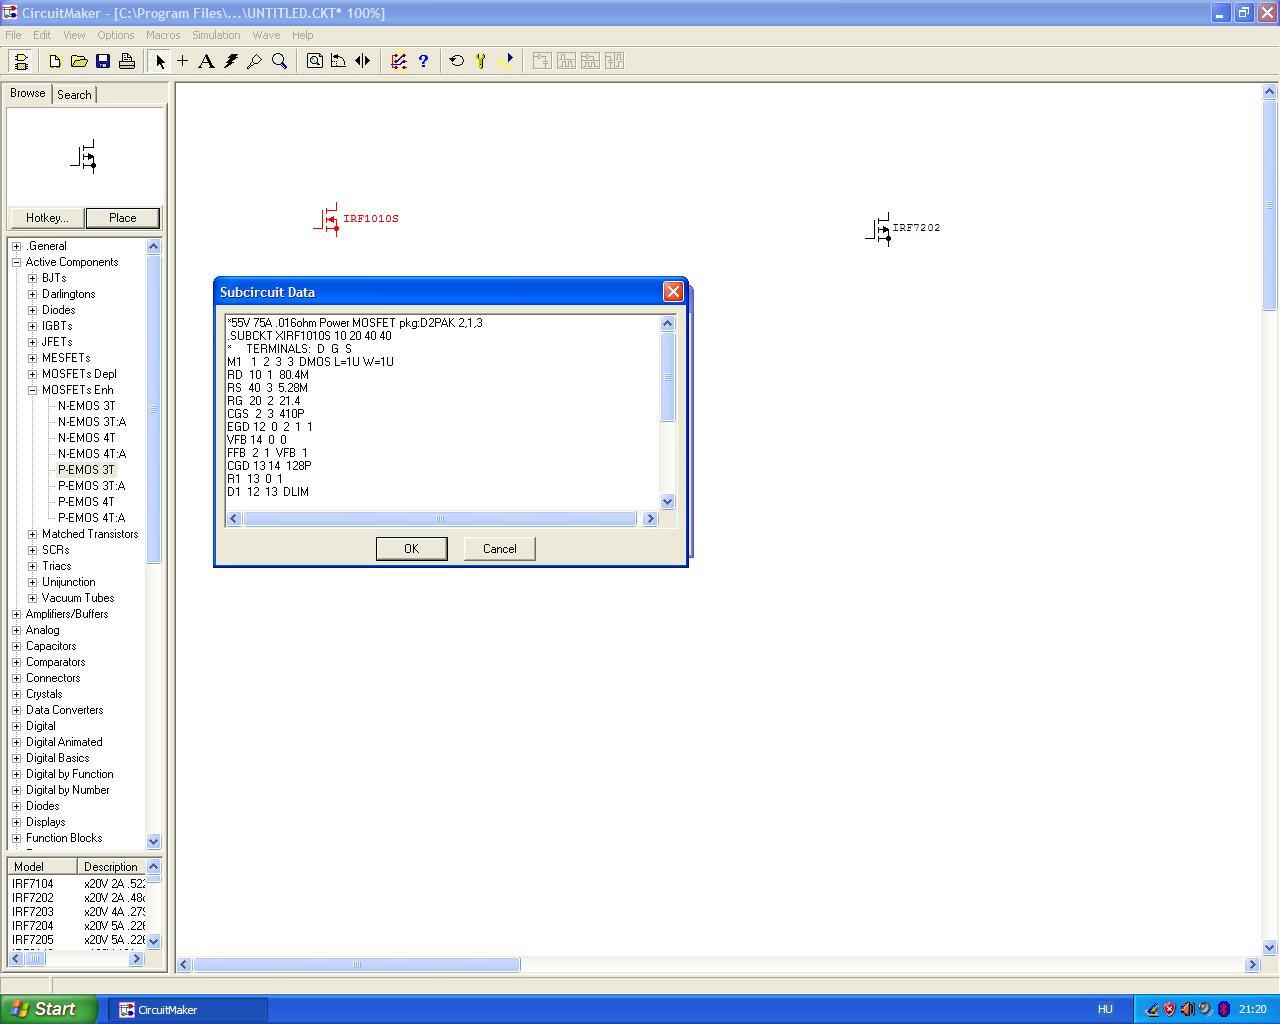Click the subcircuit text scroll down arrow
1280x1024 pixels.
668,502
